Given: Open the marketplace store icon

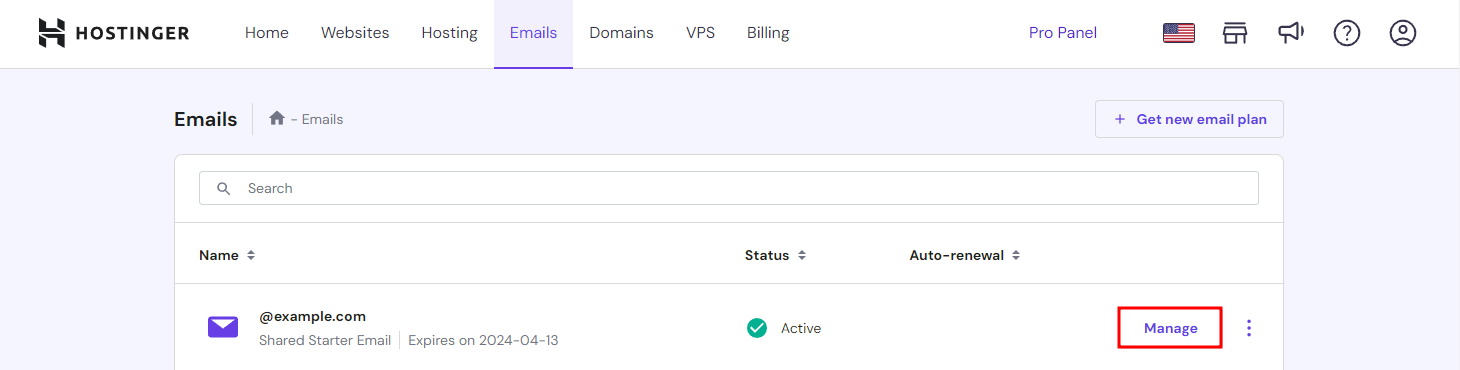Looking at the screenshot, I should 1235,33.
